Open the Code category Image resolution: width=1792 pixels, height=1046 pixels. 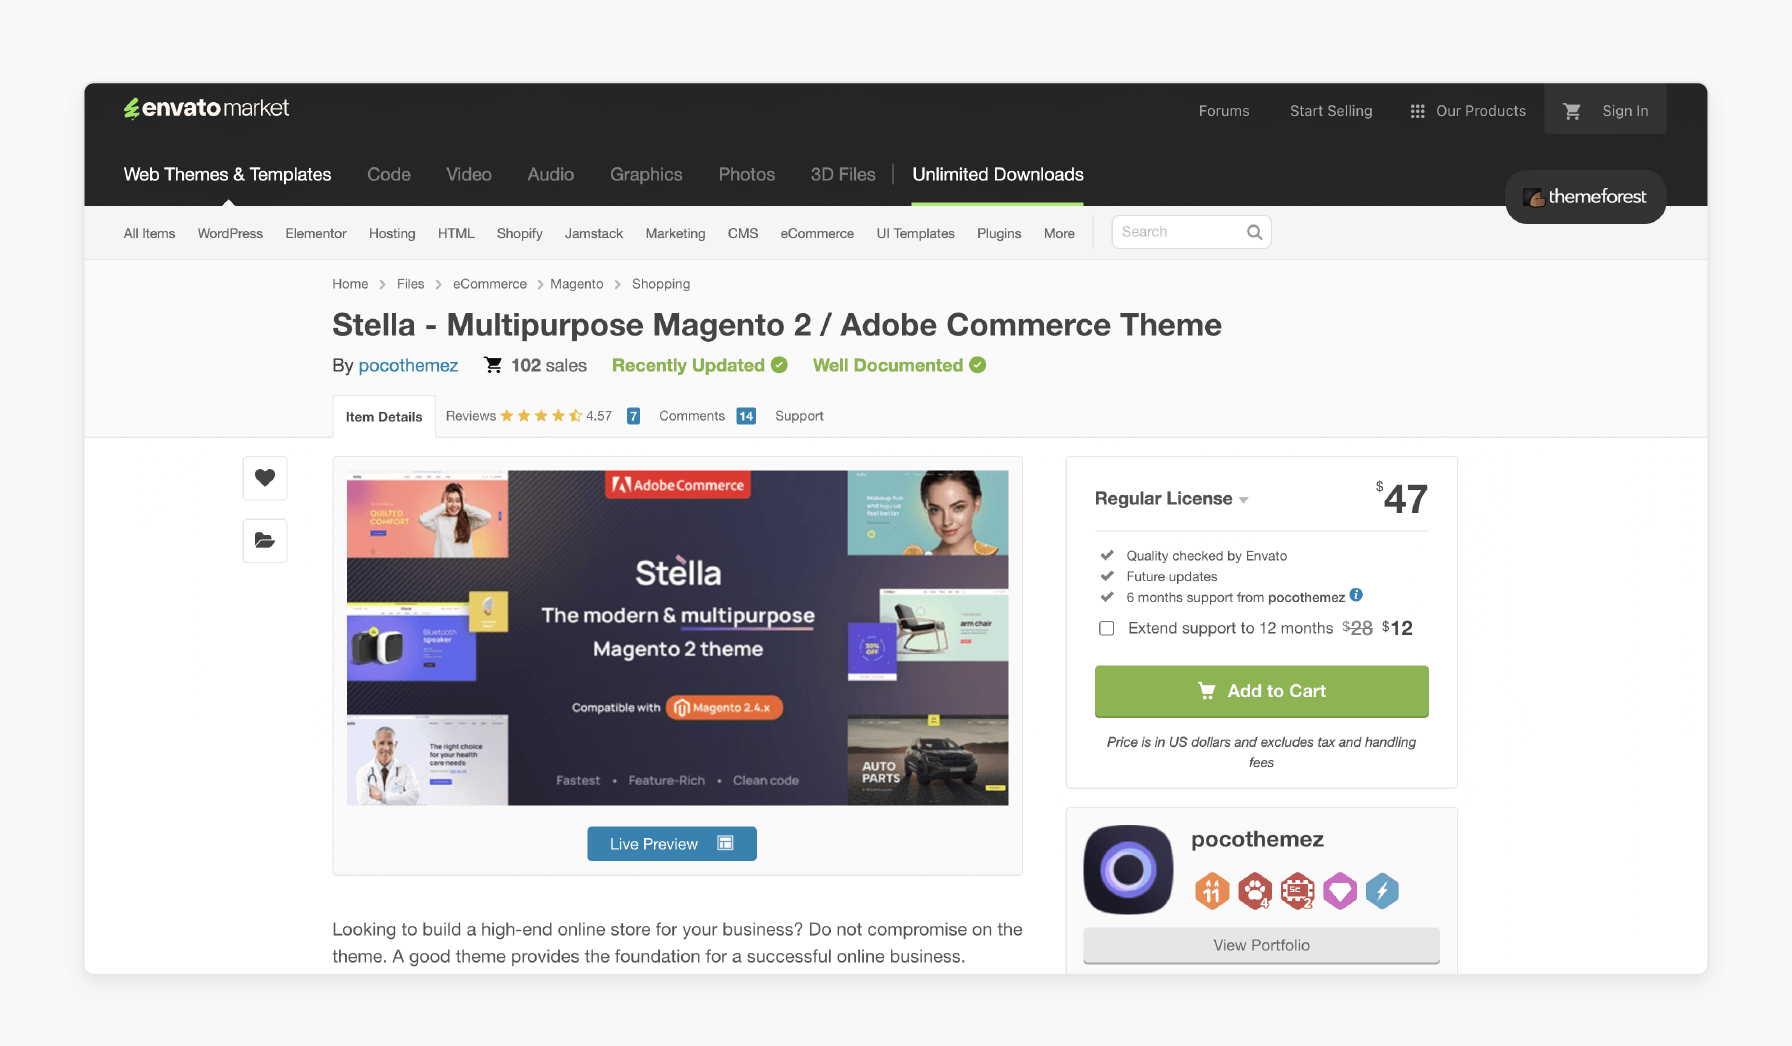coord(389,174)
